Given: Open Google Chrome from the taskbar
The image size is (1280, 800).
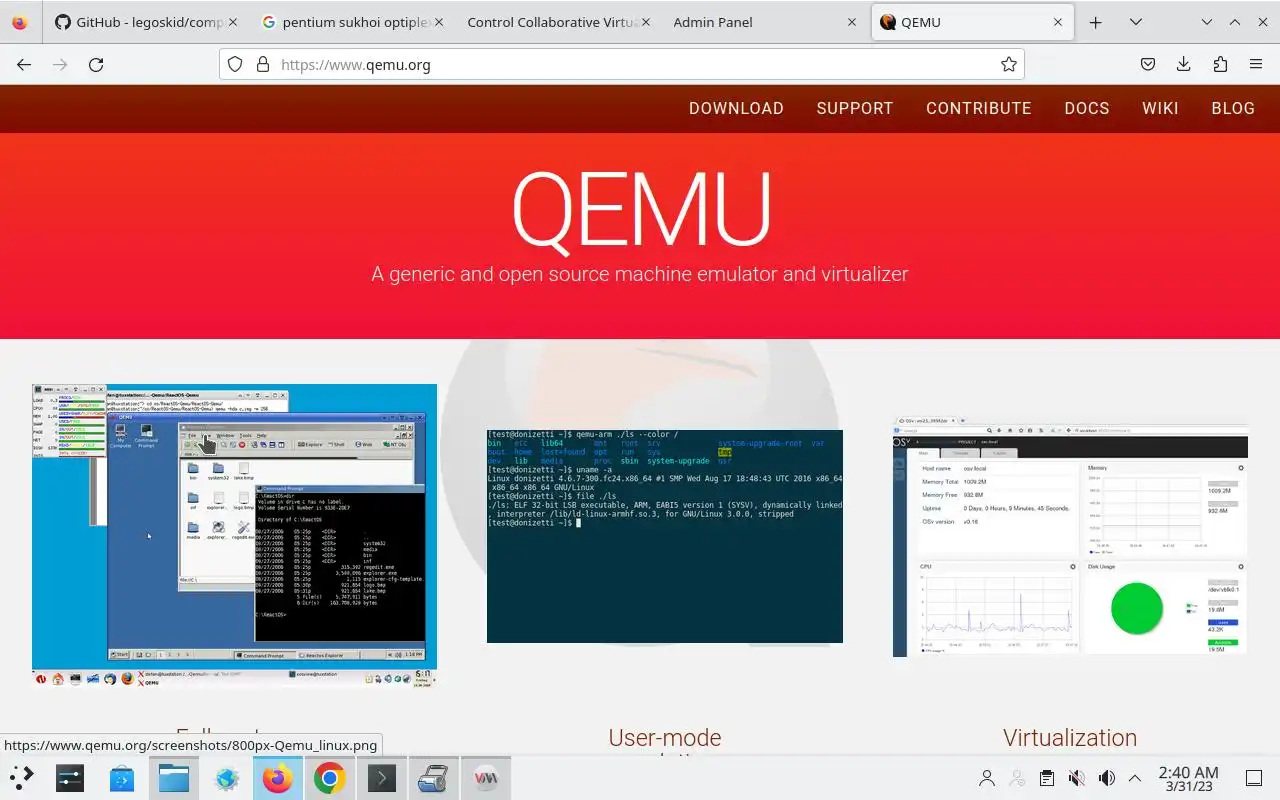Looking at the screenshot, I should point(330,778).
